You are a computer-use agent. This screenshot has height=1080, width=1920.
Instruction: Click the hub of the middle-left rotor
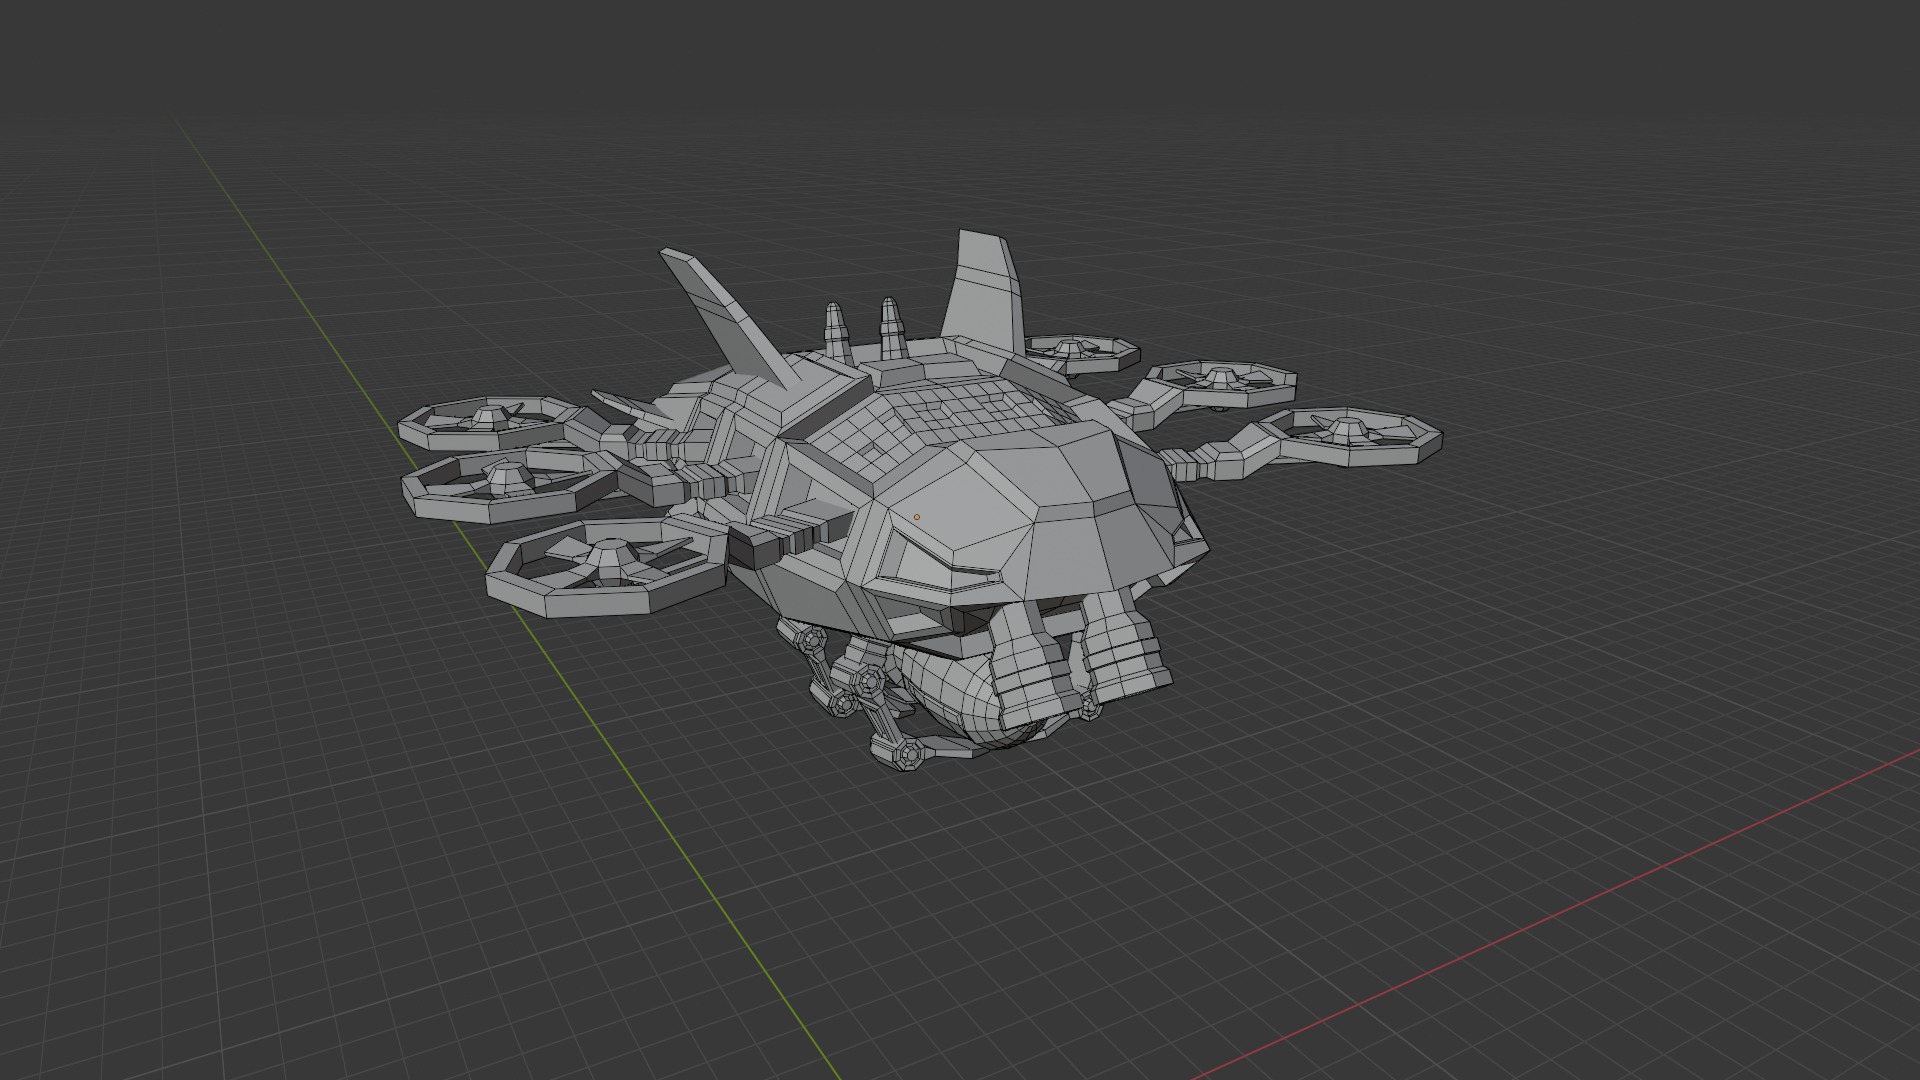pos(506,479)
